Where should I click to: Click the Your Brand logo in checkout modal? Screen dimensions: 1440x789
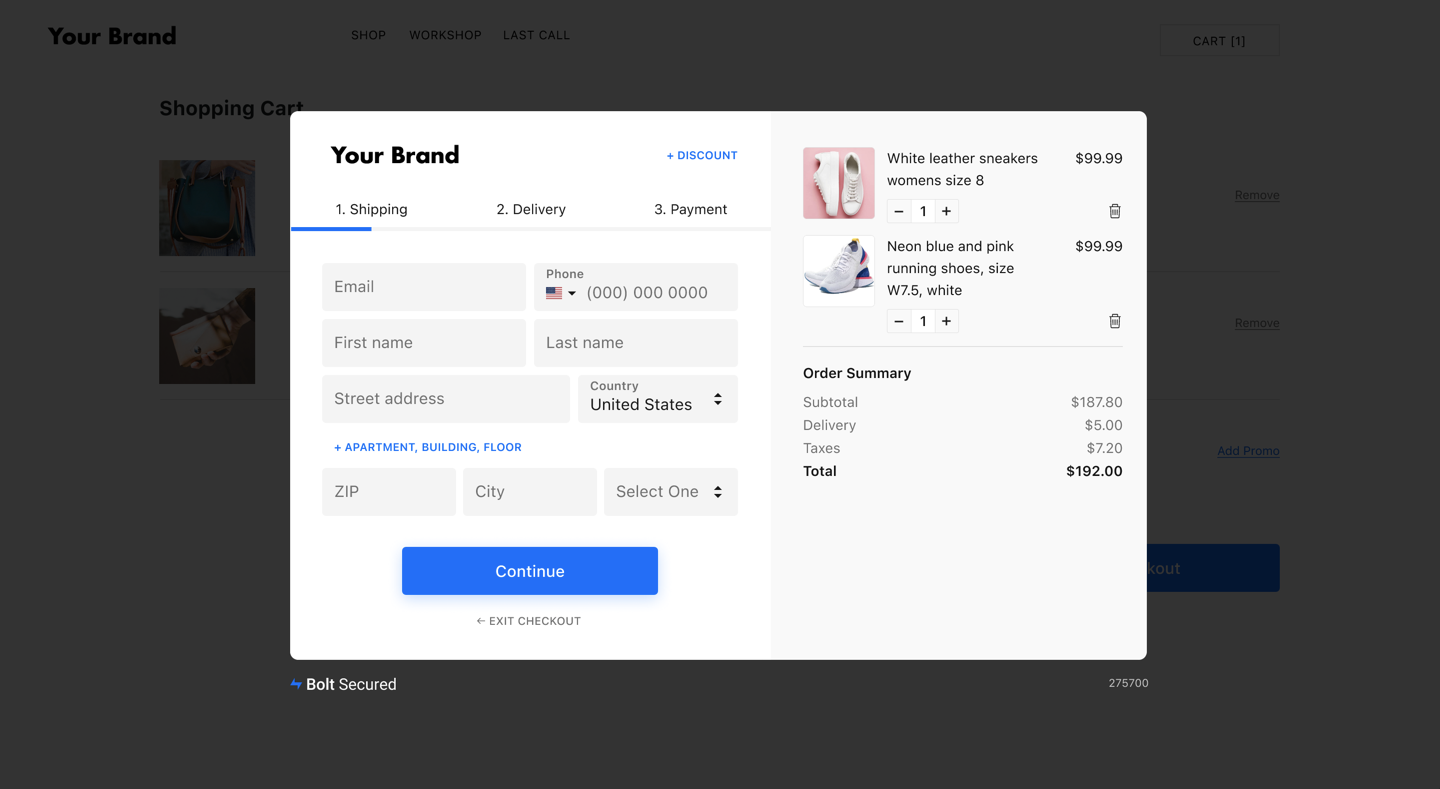coord(395,155)
